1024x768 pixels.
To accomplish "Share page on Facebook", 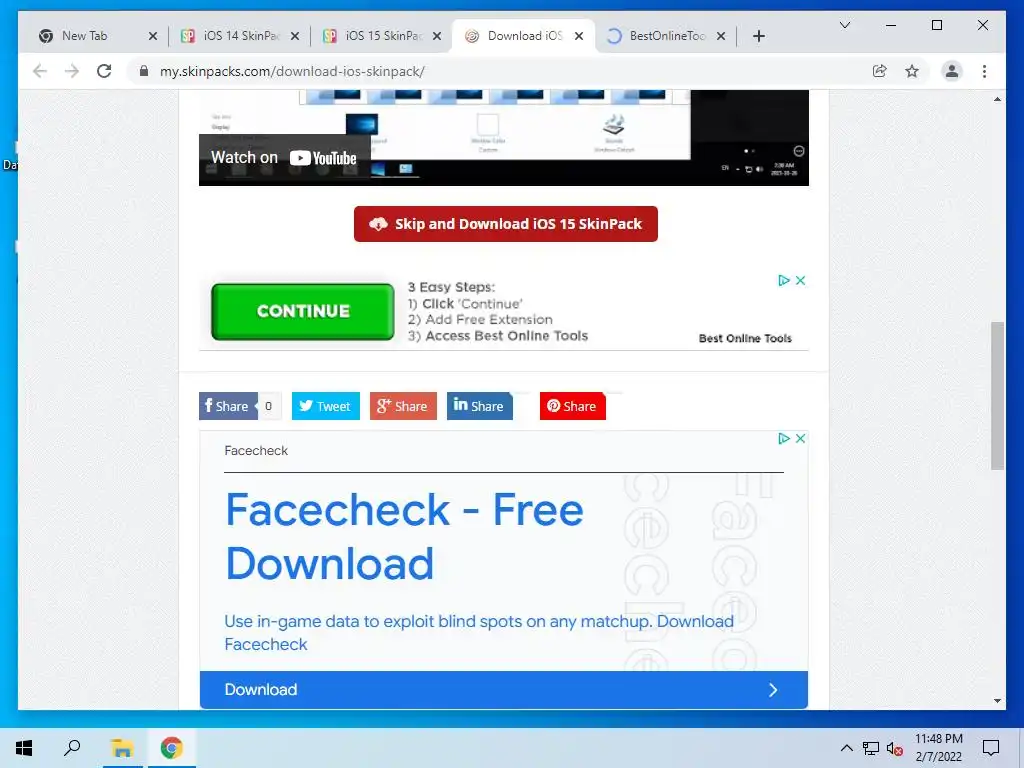I will tap(229, 406).
